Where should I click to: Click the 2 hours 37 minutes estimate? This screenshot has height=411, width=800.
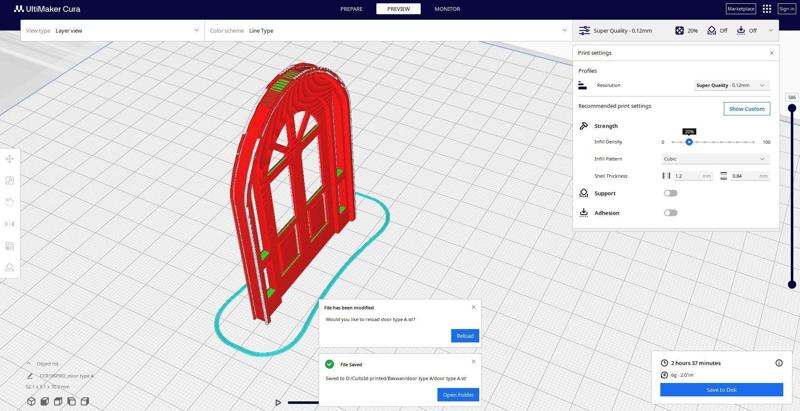696,363
